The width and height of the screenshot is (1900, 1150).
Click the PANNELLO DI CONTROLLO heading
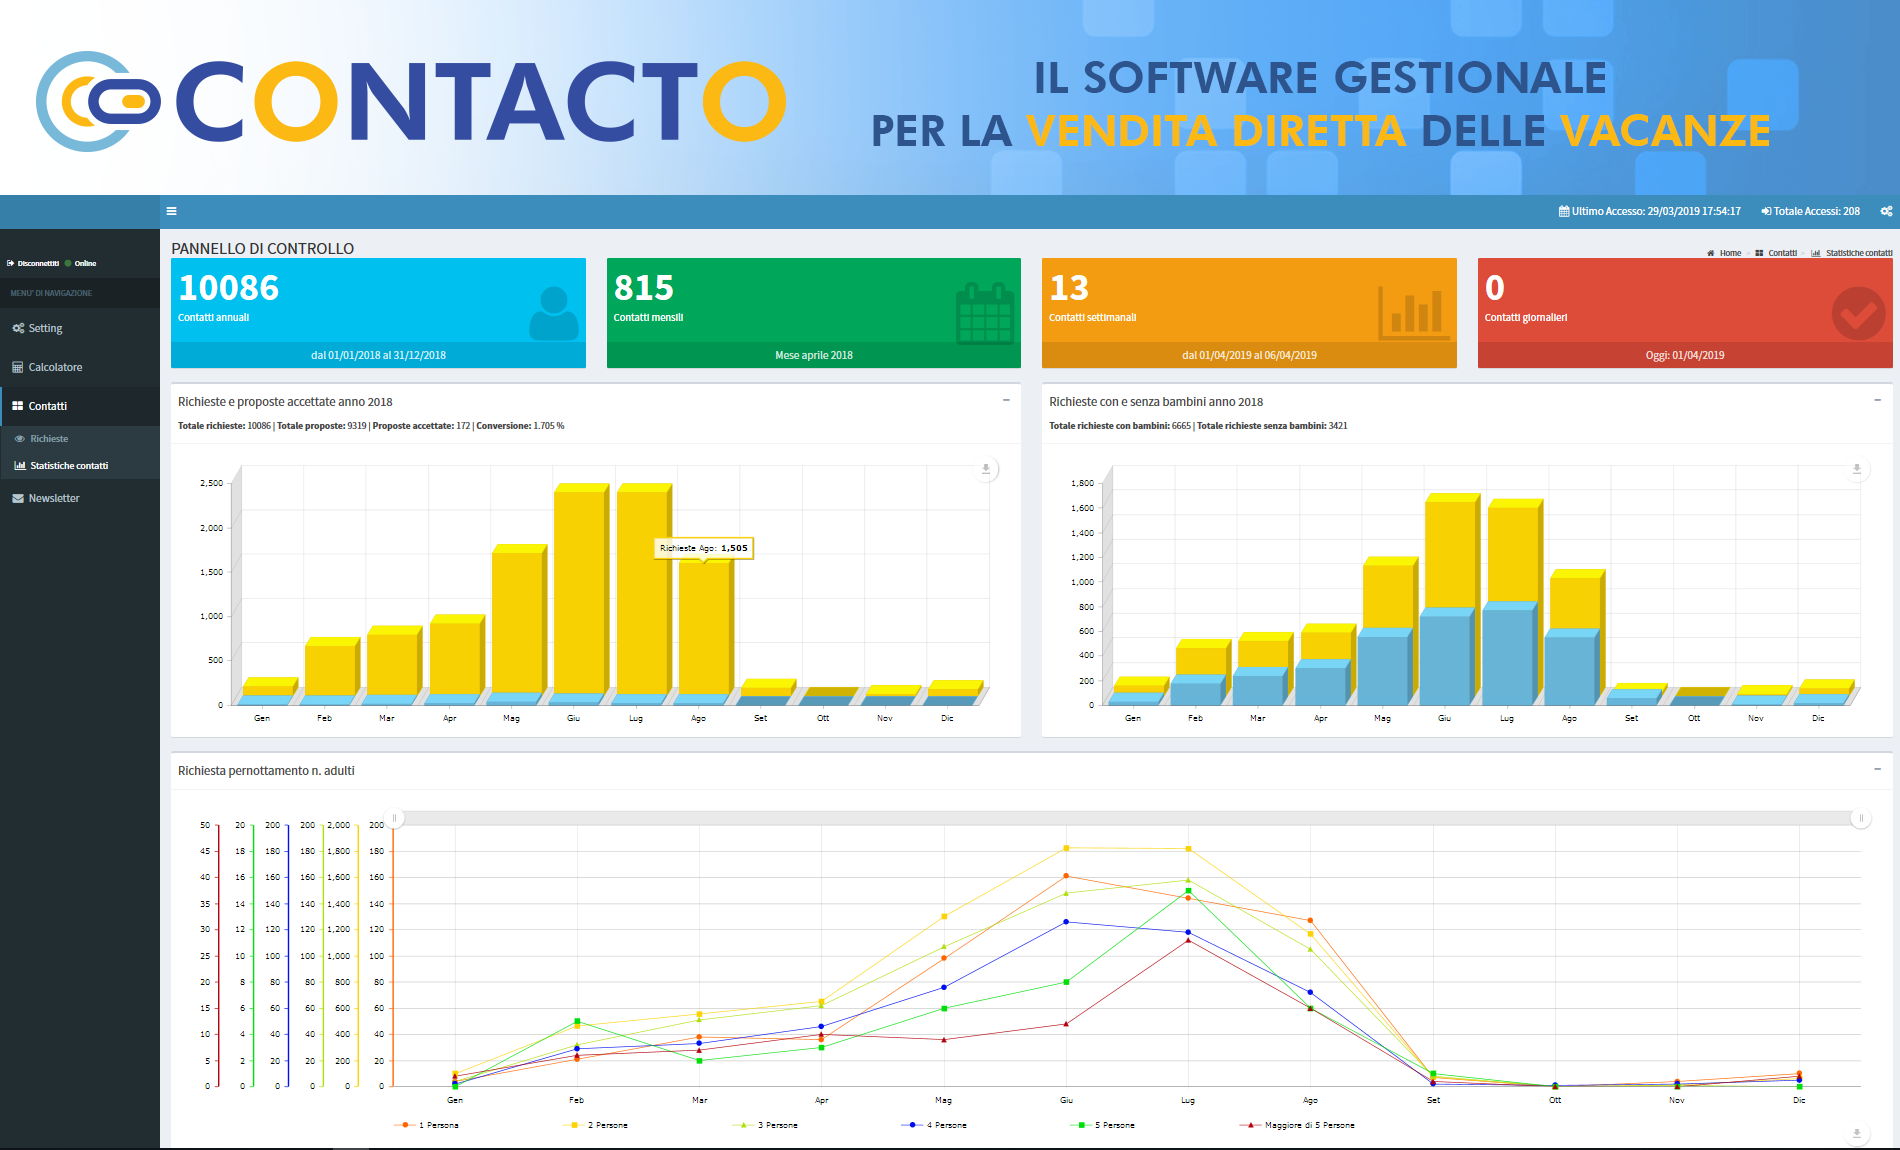pyautogui.click(x=263, y=248)
